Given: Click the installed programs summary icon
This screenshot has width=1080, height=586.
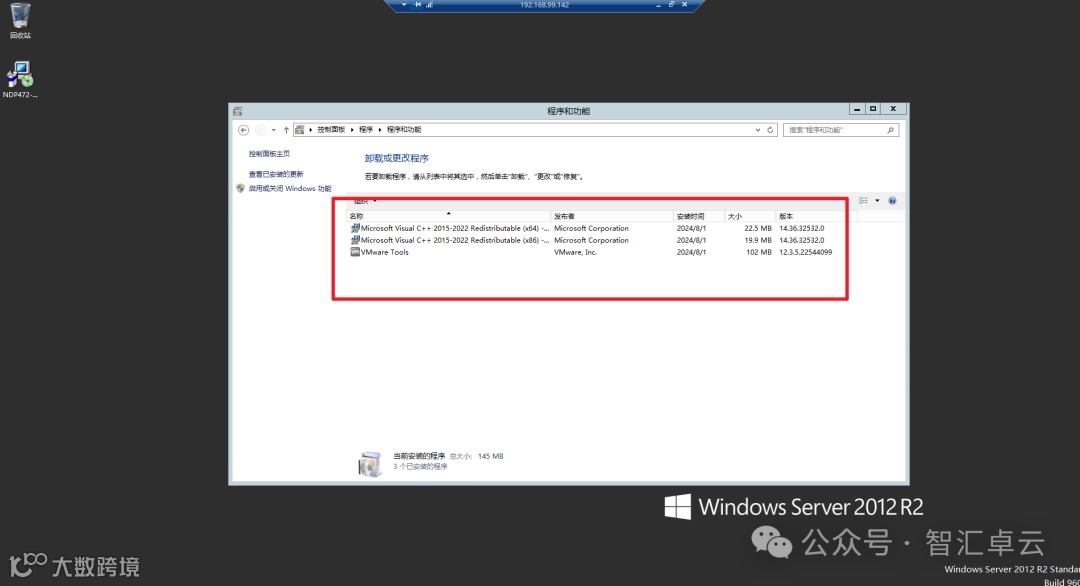Looking at the screenshot, I should (x=371, y=463).
